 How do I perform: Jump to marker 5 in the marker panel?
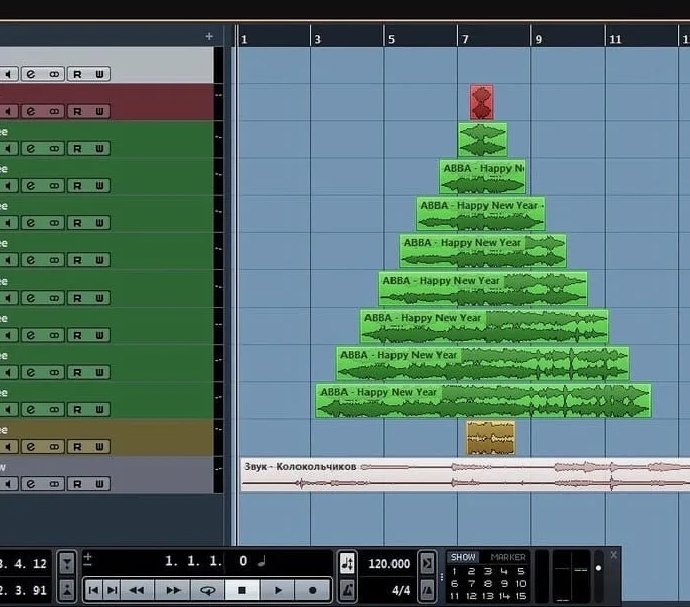click(x=521, y=571)
